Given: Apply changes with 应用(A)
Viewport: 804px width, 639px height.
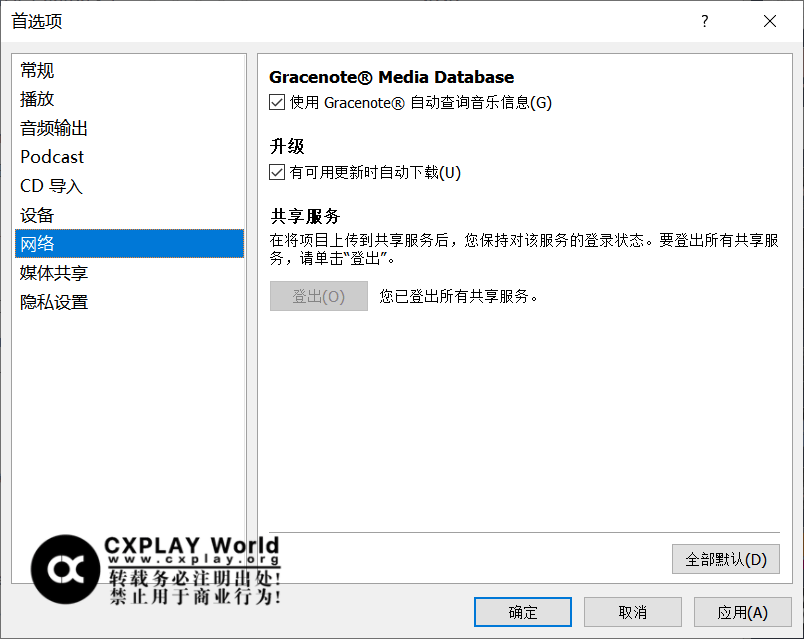Looking at the screenshot, I should (742, 612).
